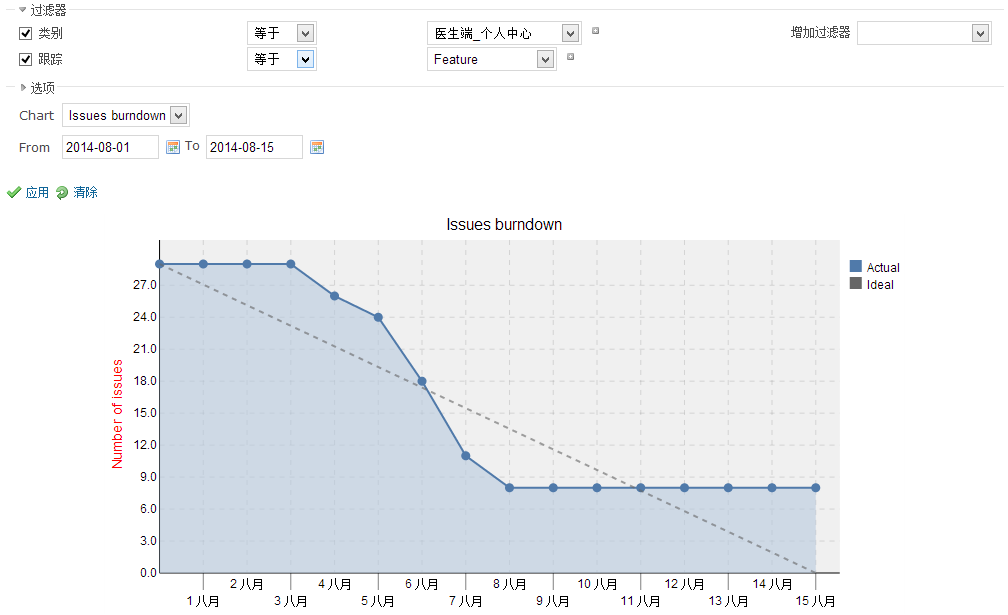Viewport: 1008px width, 615px height.
Task: Click the Ideal legend label
Action: [x=880, y=285]
